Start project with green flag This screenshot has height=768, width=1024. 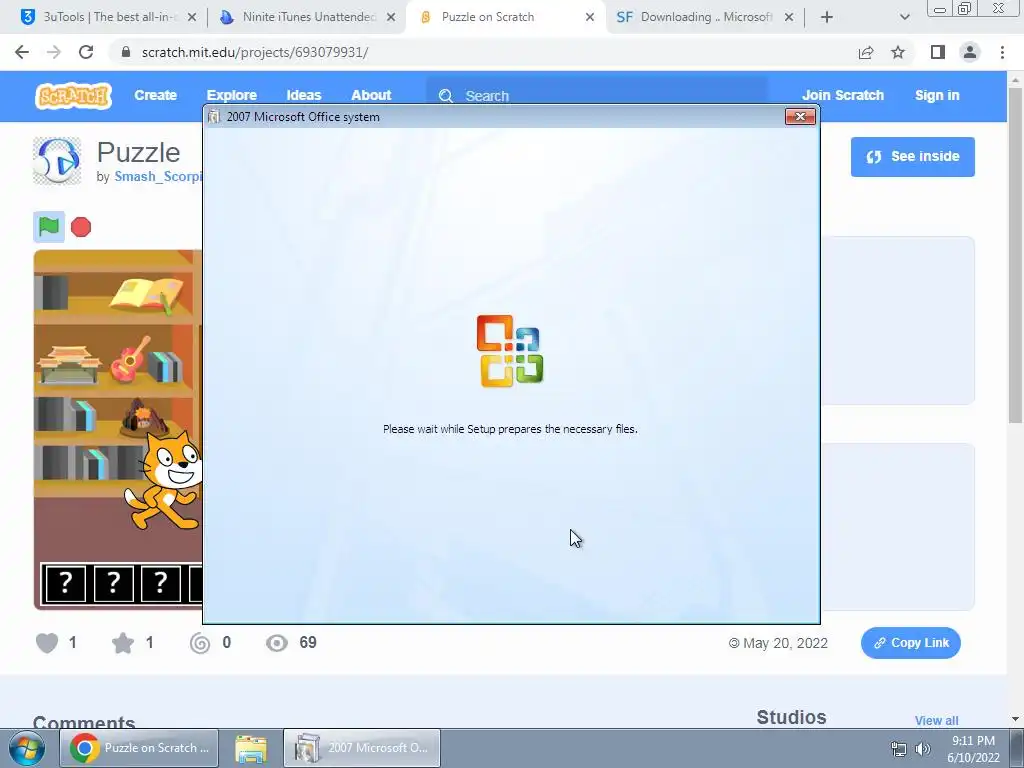[49, 227]
